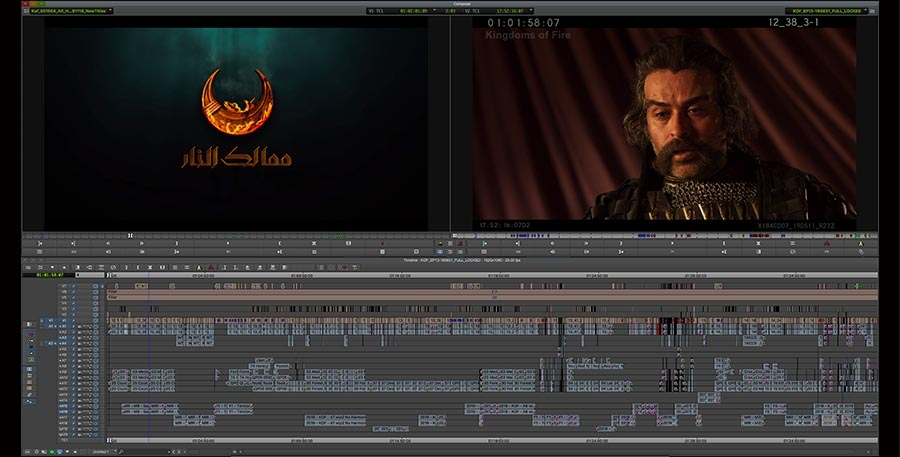Toggle the source-side A2 patch selector

(51, 343)
